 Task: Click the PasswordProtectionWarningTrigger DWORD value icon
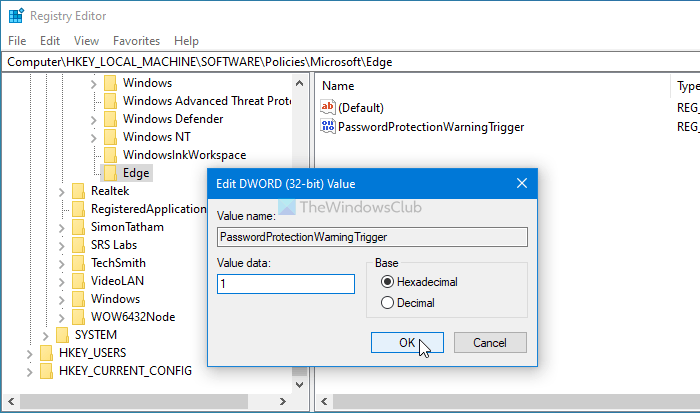pyautogui.click(x=327, y=127)
